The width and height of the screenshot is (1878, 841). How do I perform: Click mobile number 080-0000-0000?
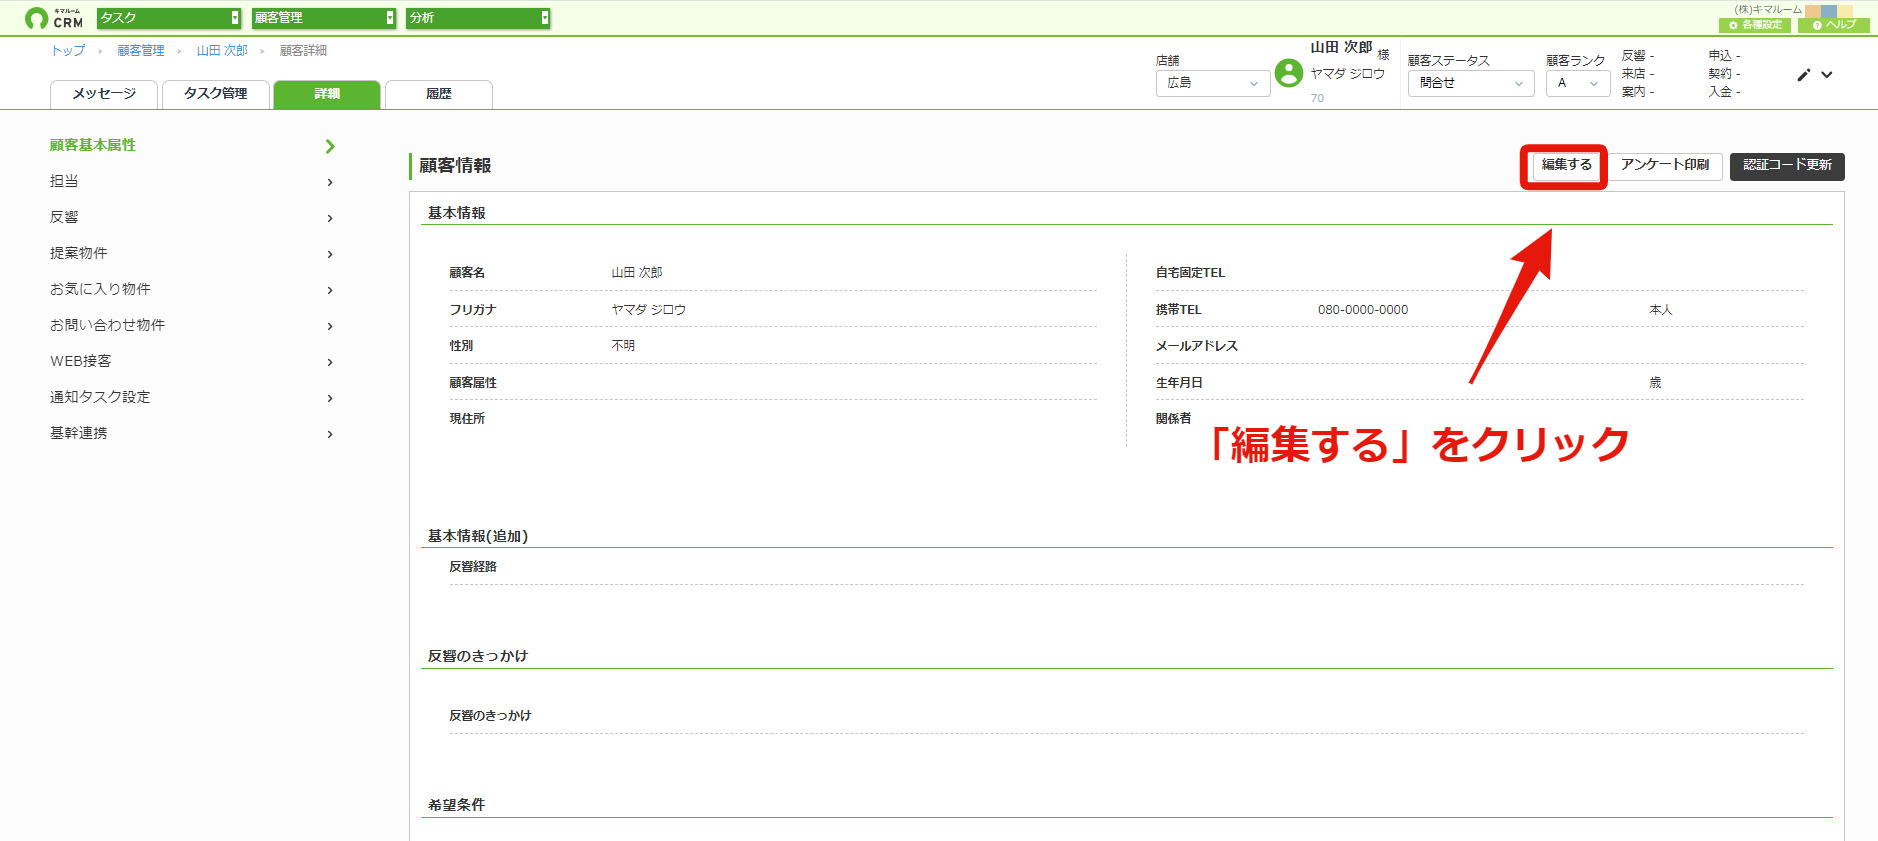pos(1363,310)
